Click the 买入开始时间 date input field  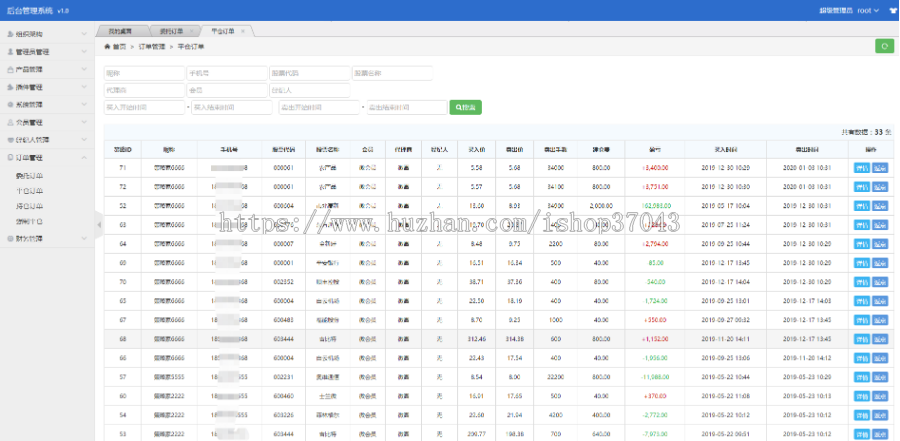coord(144,107)
